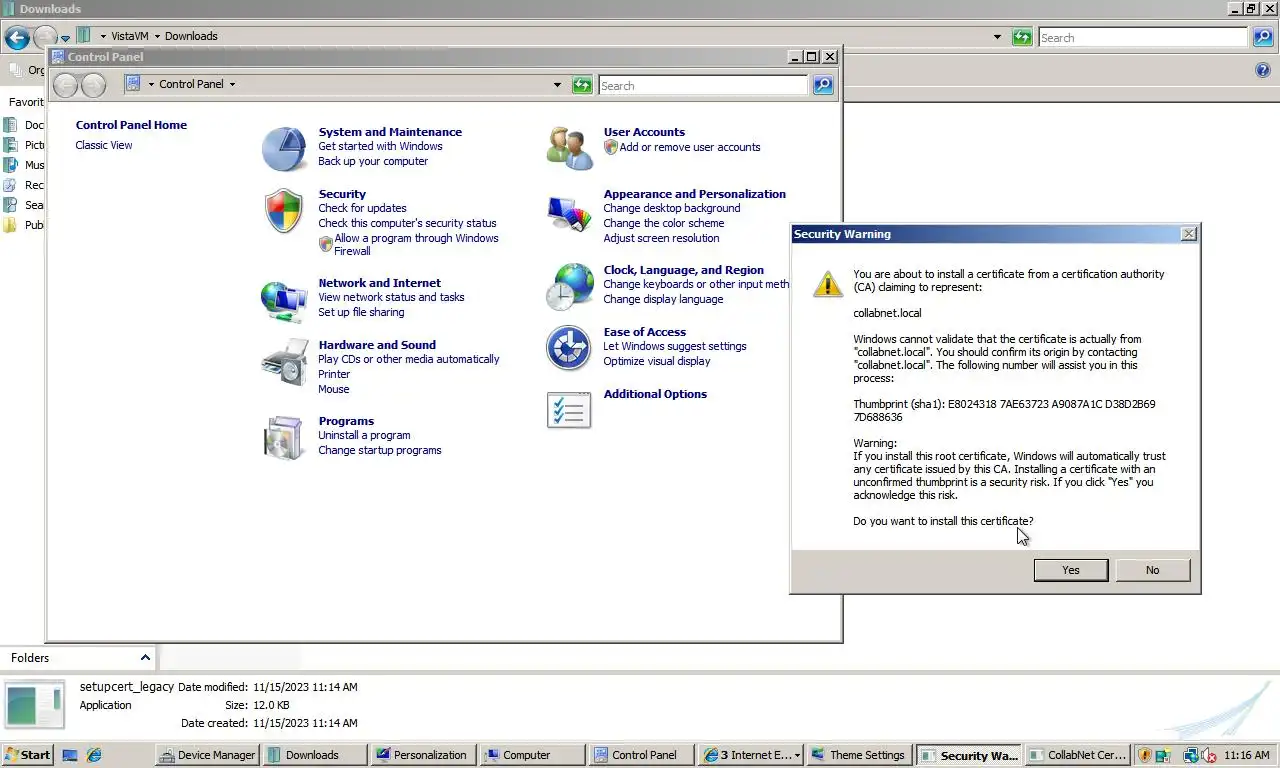Click the Downloads window search field
The height and width of the screenshot is (768, 1280).
(1143, 37)
